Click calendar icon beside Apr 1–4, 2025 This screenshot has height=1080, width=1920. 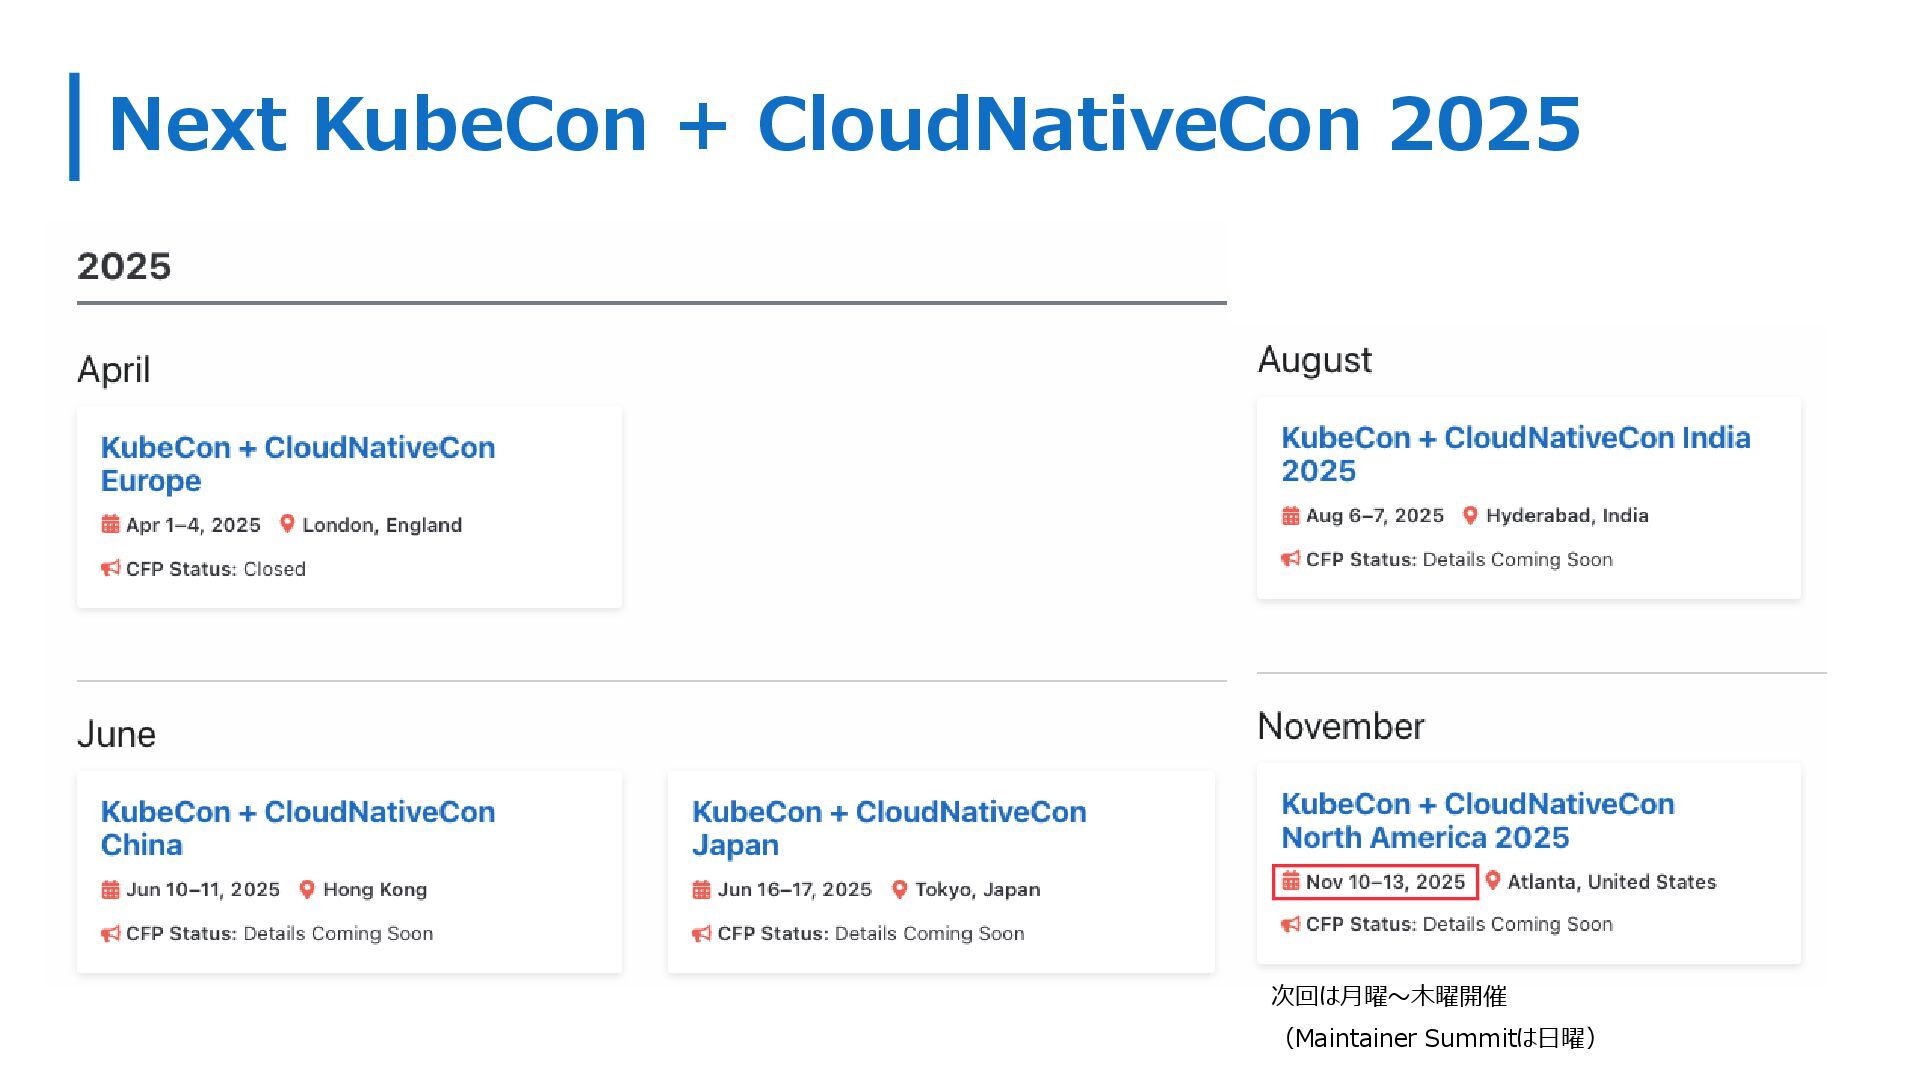pyautogui.click(x=110, y=524)
